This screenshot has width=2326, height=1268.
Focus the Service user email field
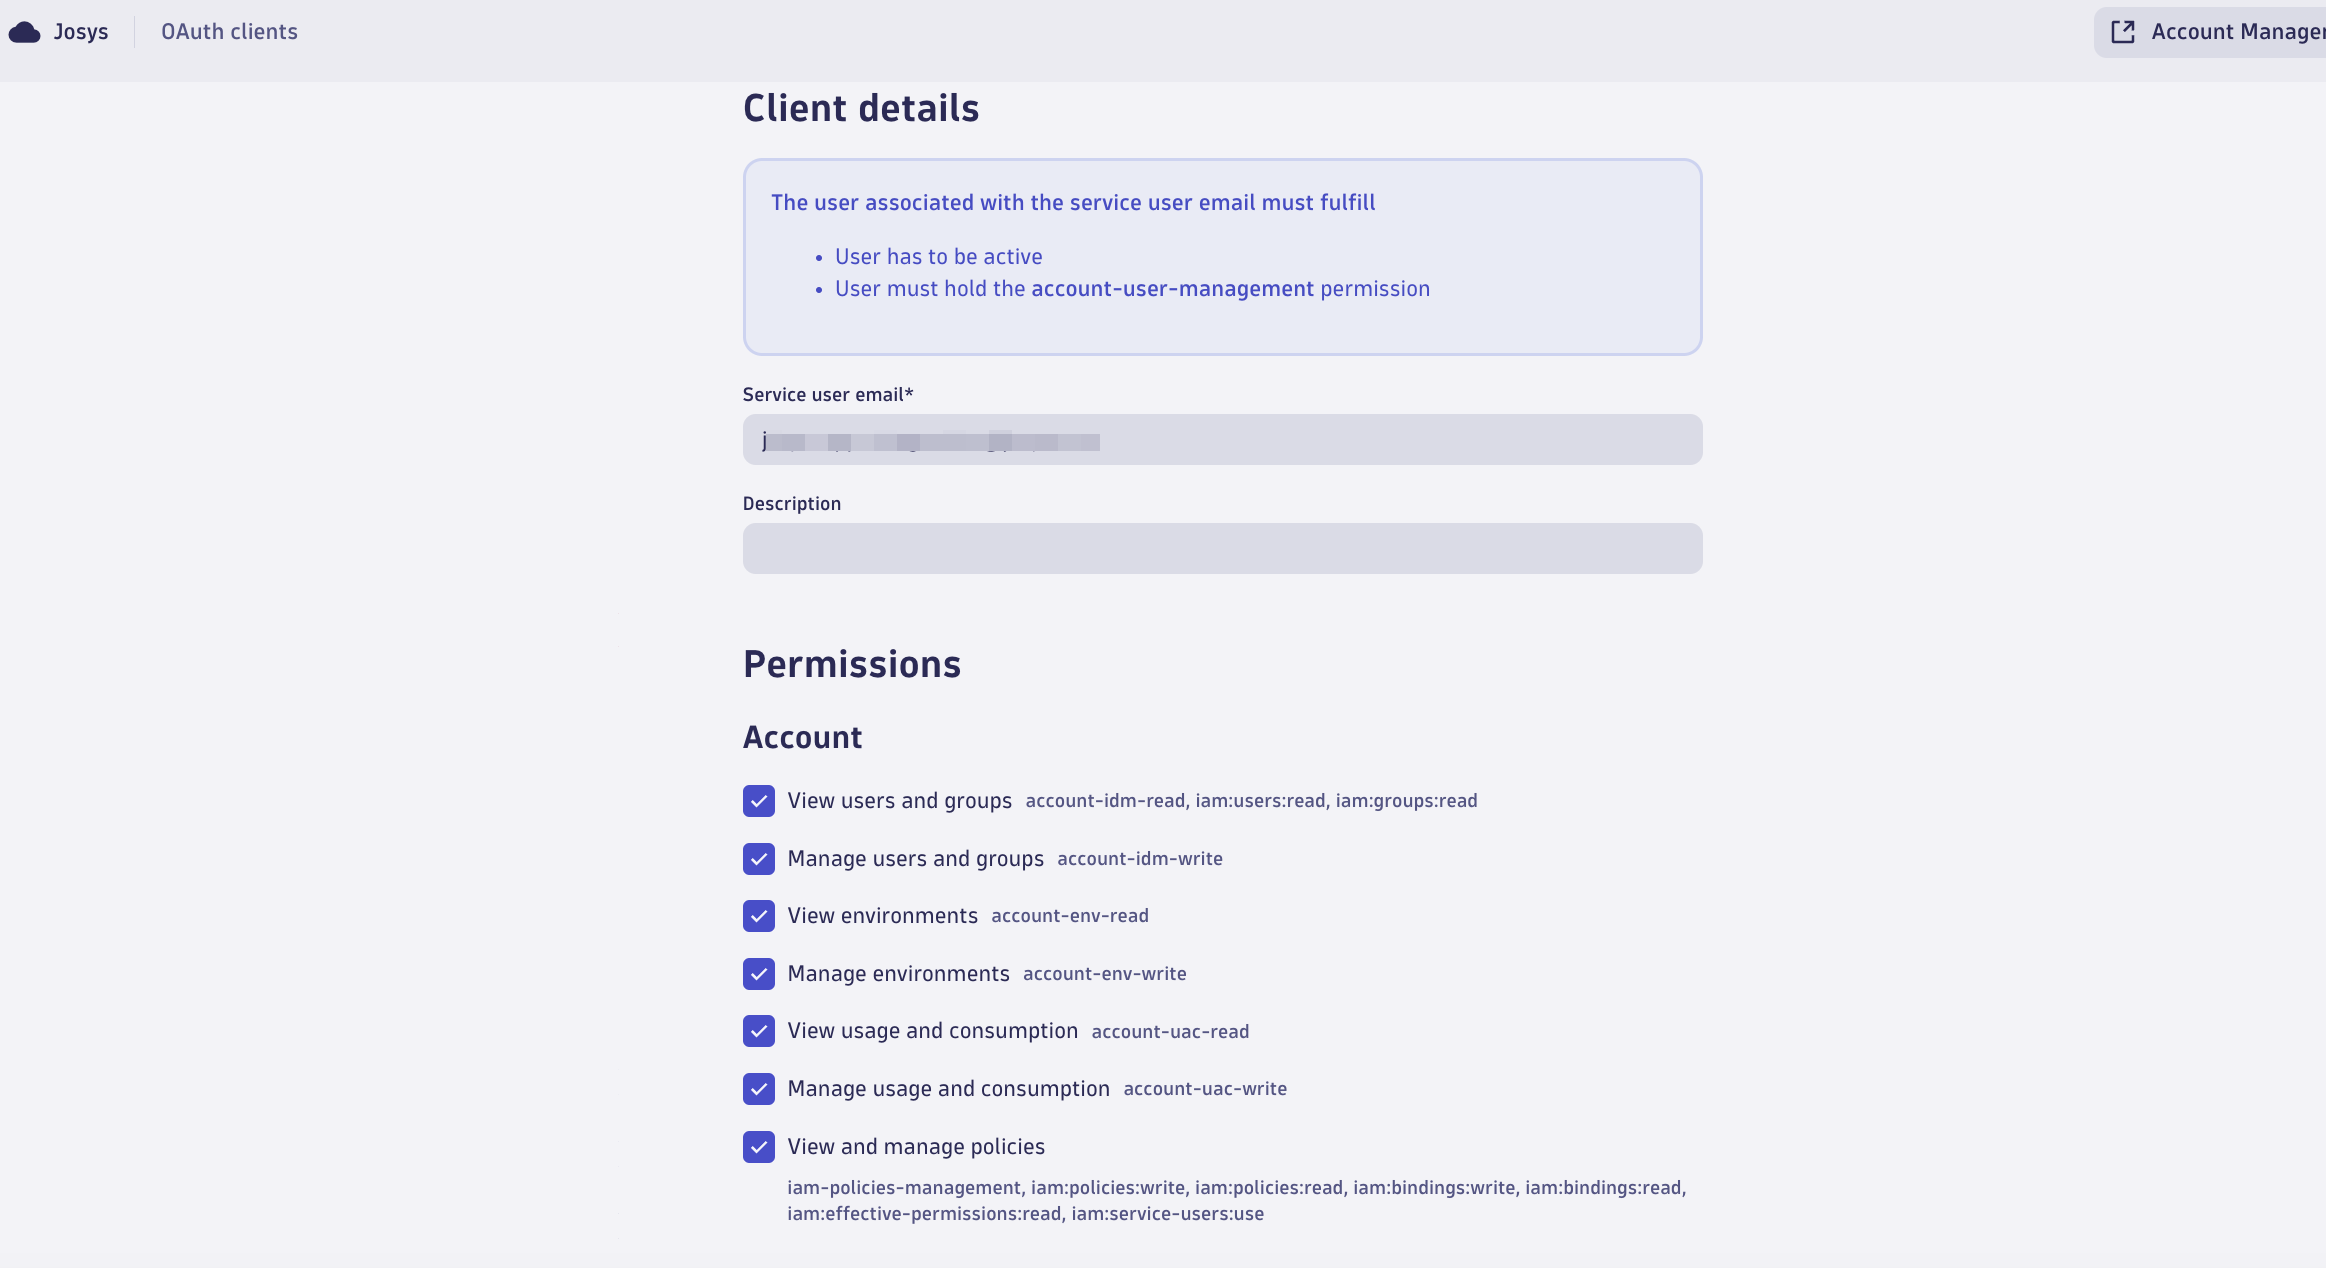coord(1222,440)
